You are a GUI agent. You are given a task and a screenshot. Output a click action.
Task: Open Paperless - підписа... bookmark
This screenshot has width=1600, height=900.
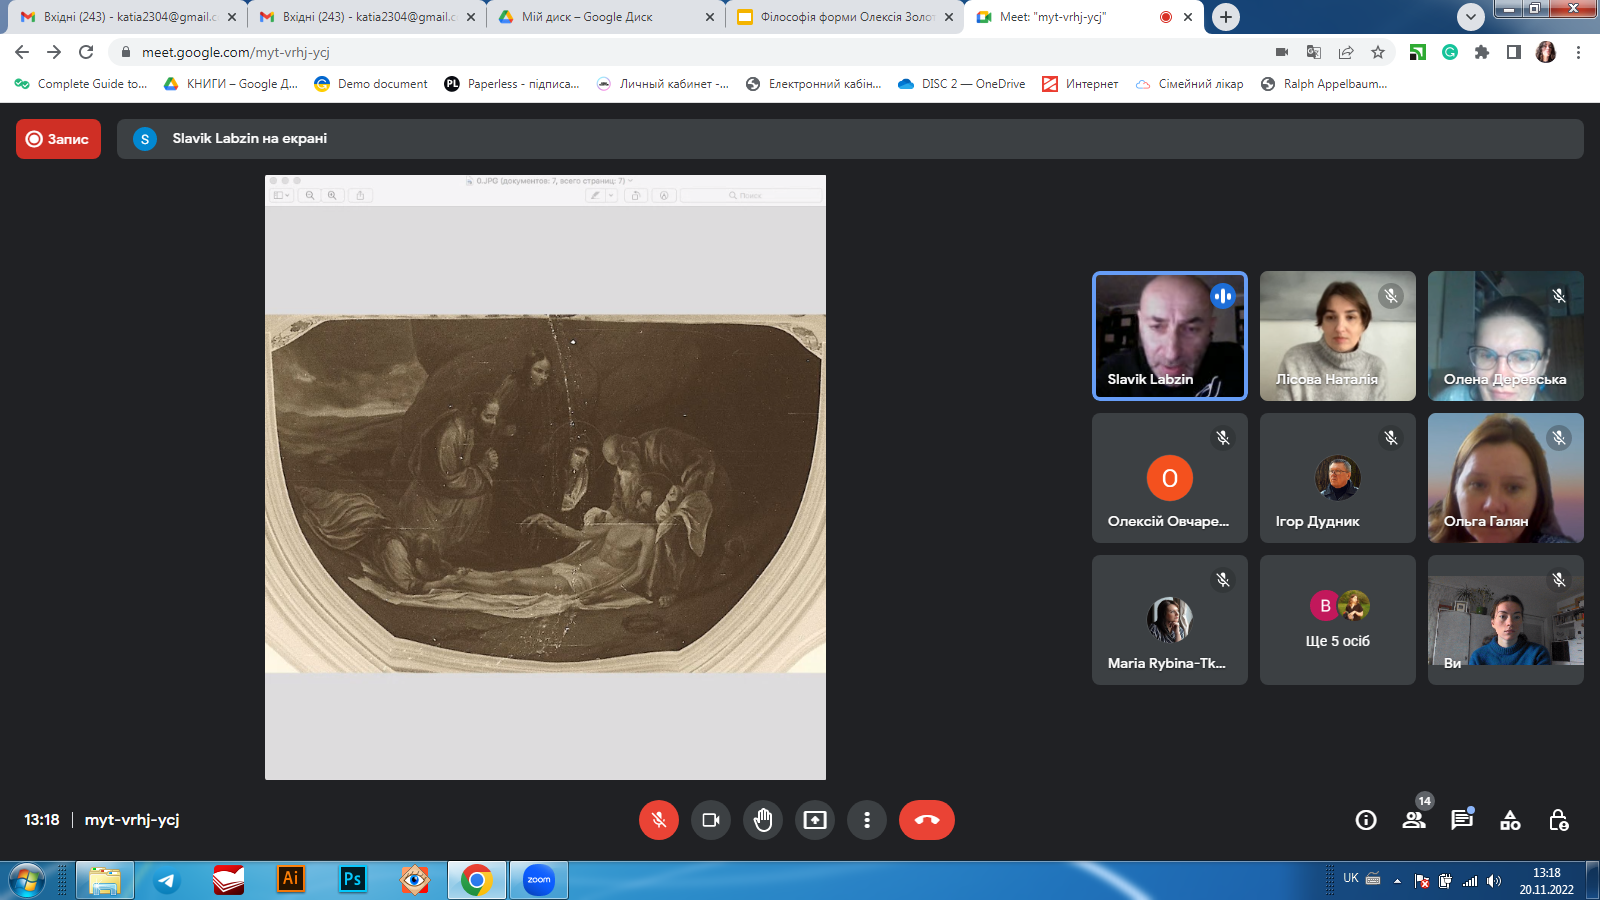[512, 84]
